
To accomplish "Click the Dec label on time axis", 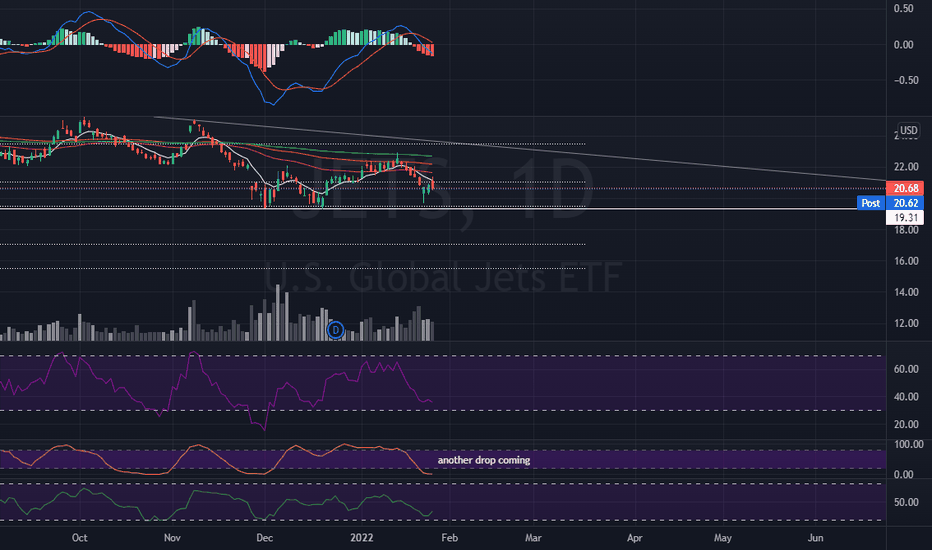I will pyautogui.click(x=265, y=538).
